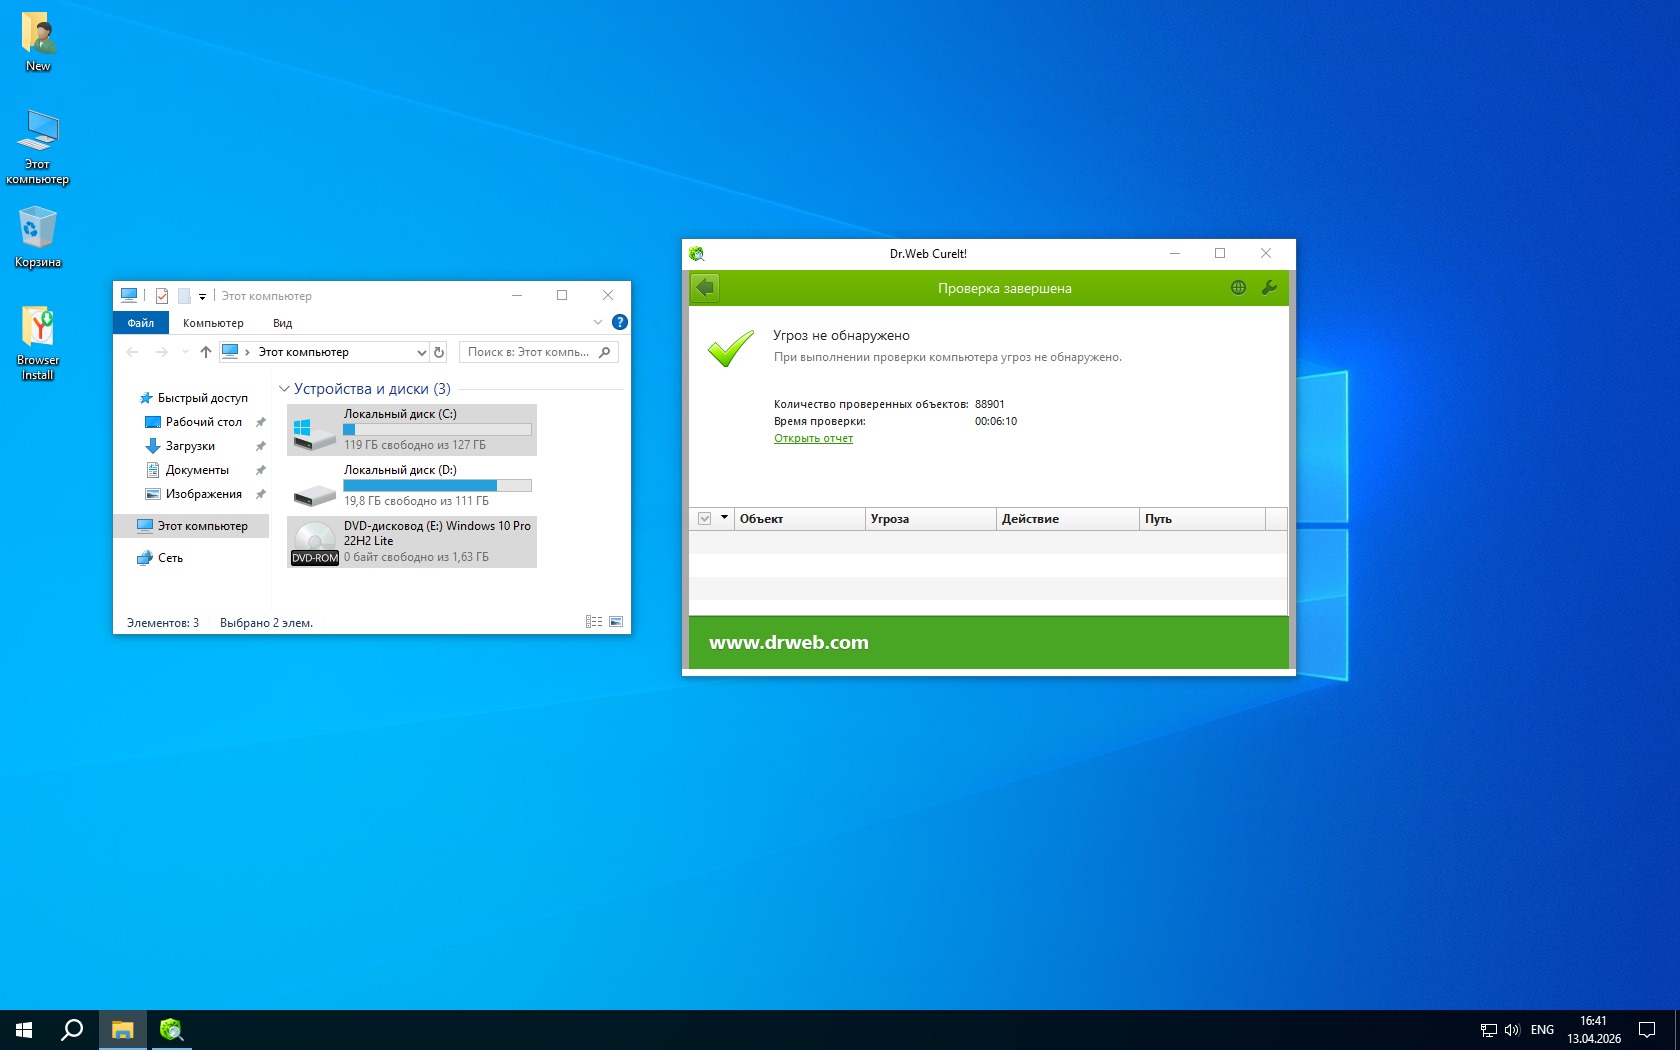
Task: Switch Explorer to large icons view
Action: 616,622
